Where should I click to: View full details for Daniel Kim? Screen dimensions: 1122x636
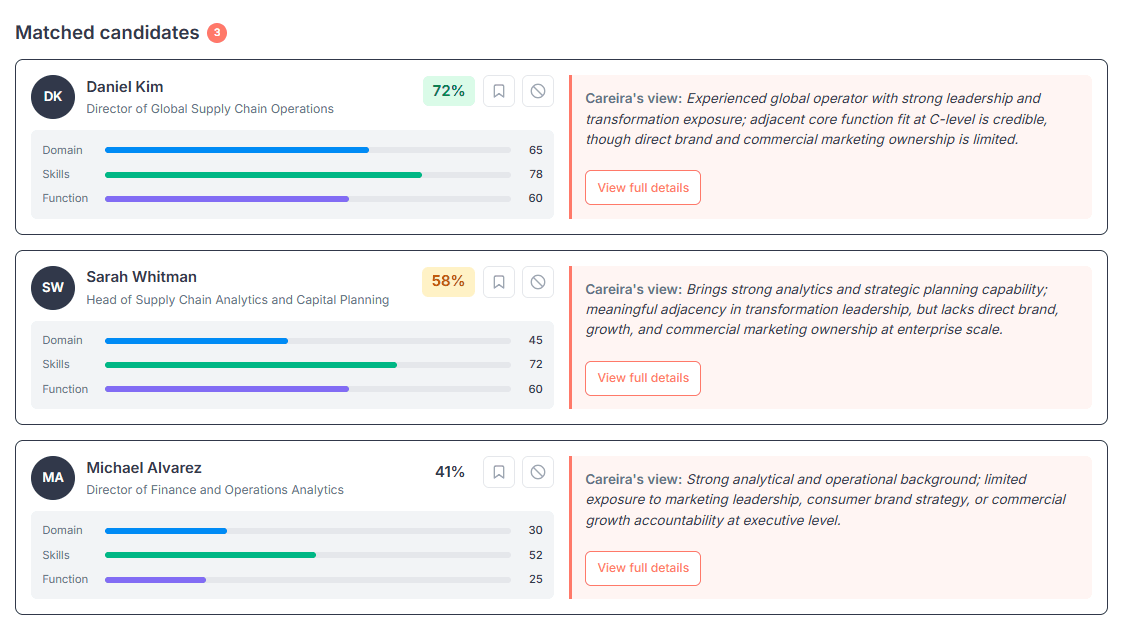(642, 187)
